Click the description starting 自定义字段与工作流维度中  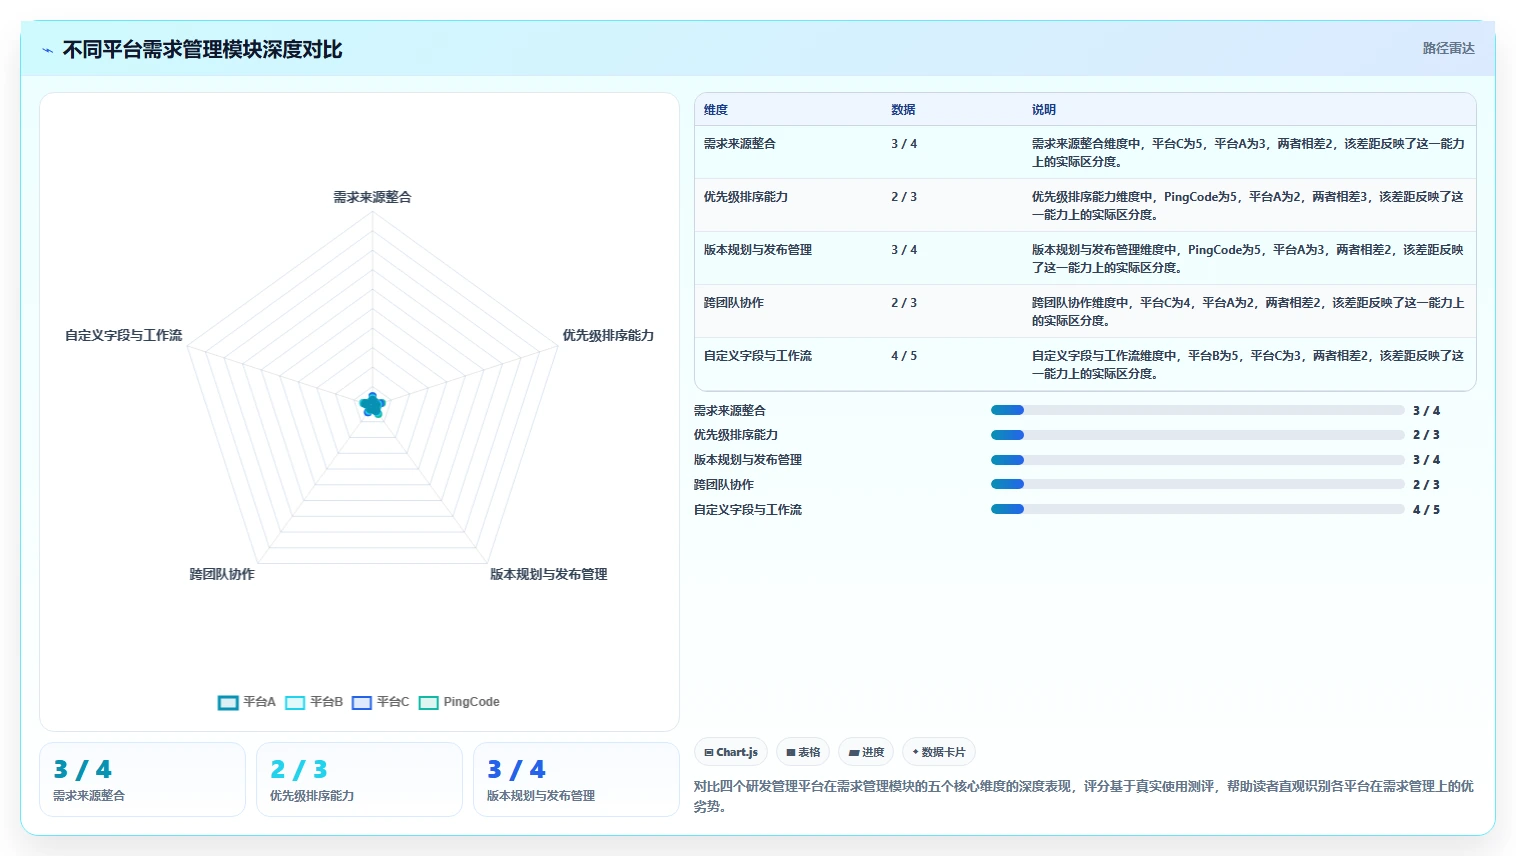(x=1248, y=365)
